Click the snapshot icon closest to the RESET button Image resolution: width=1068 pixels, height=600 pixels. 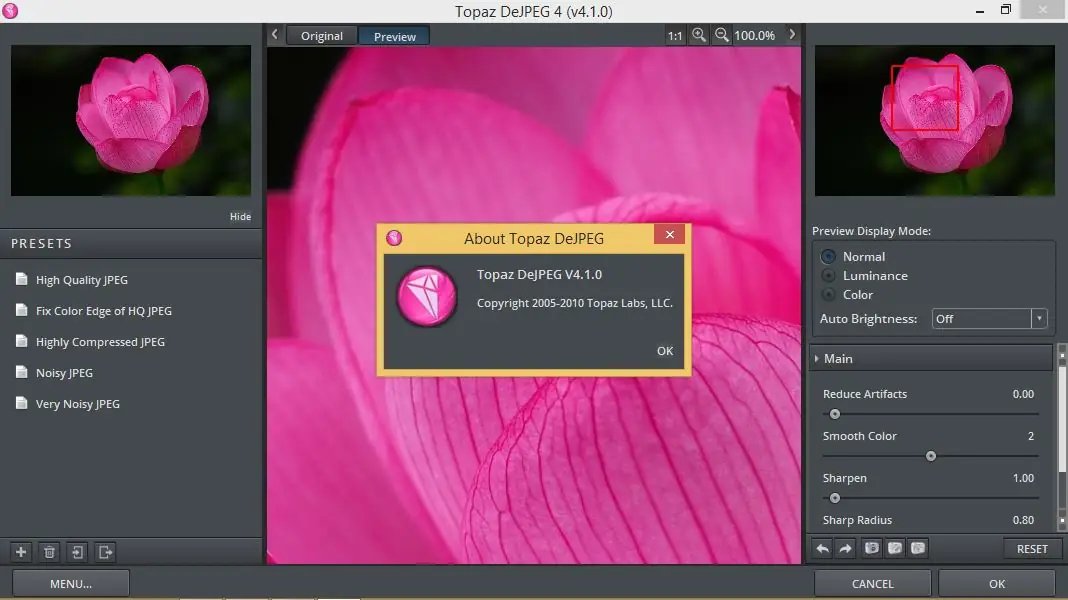point(918,548)
